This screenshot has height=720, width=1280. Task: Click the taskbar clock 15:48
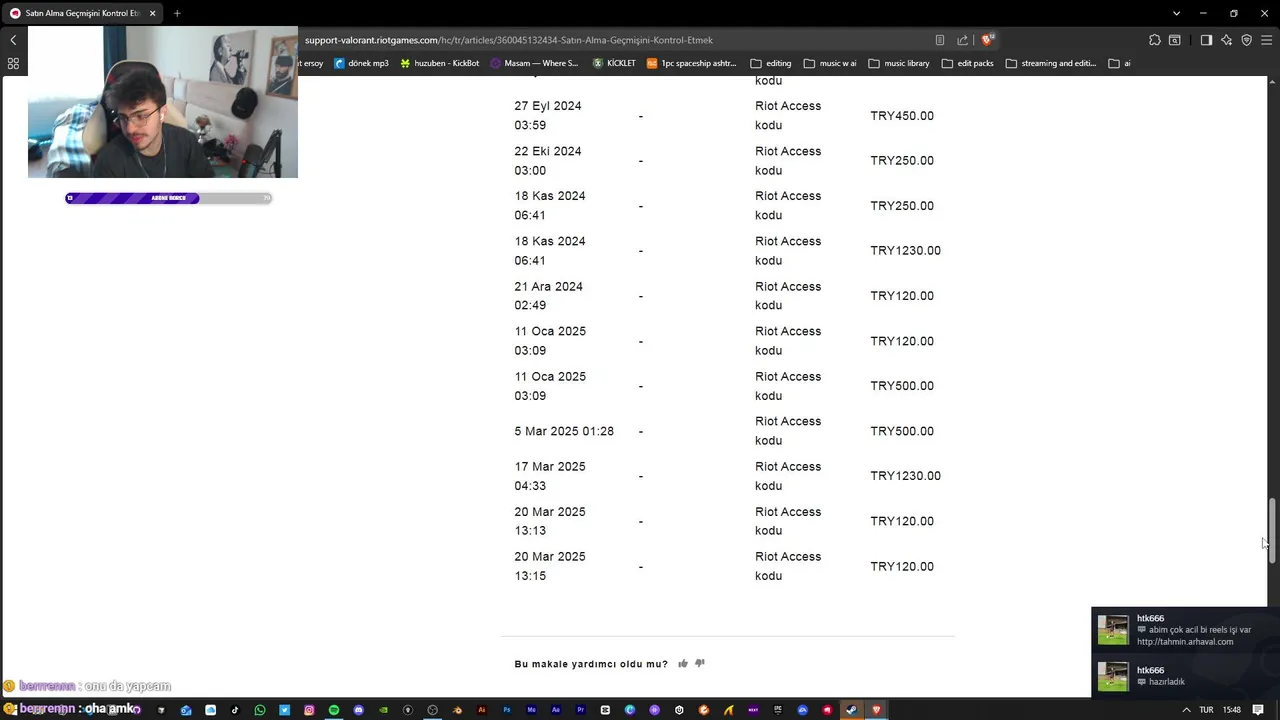tap(1232, 710)
